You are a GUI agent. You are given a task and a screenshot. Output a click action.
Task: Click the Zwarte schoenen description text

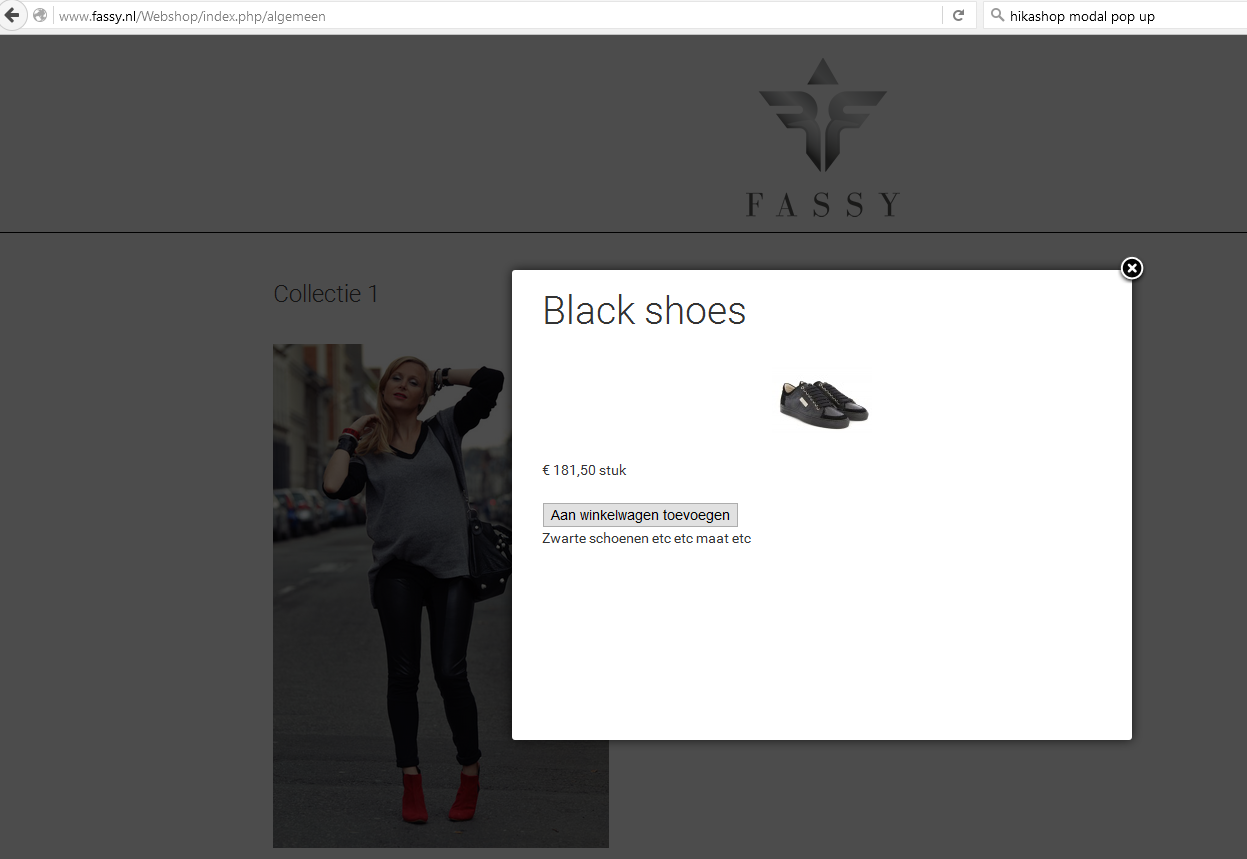click(647, 539)
